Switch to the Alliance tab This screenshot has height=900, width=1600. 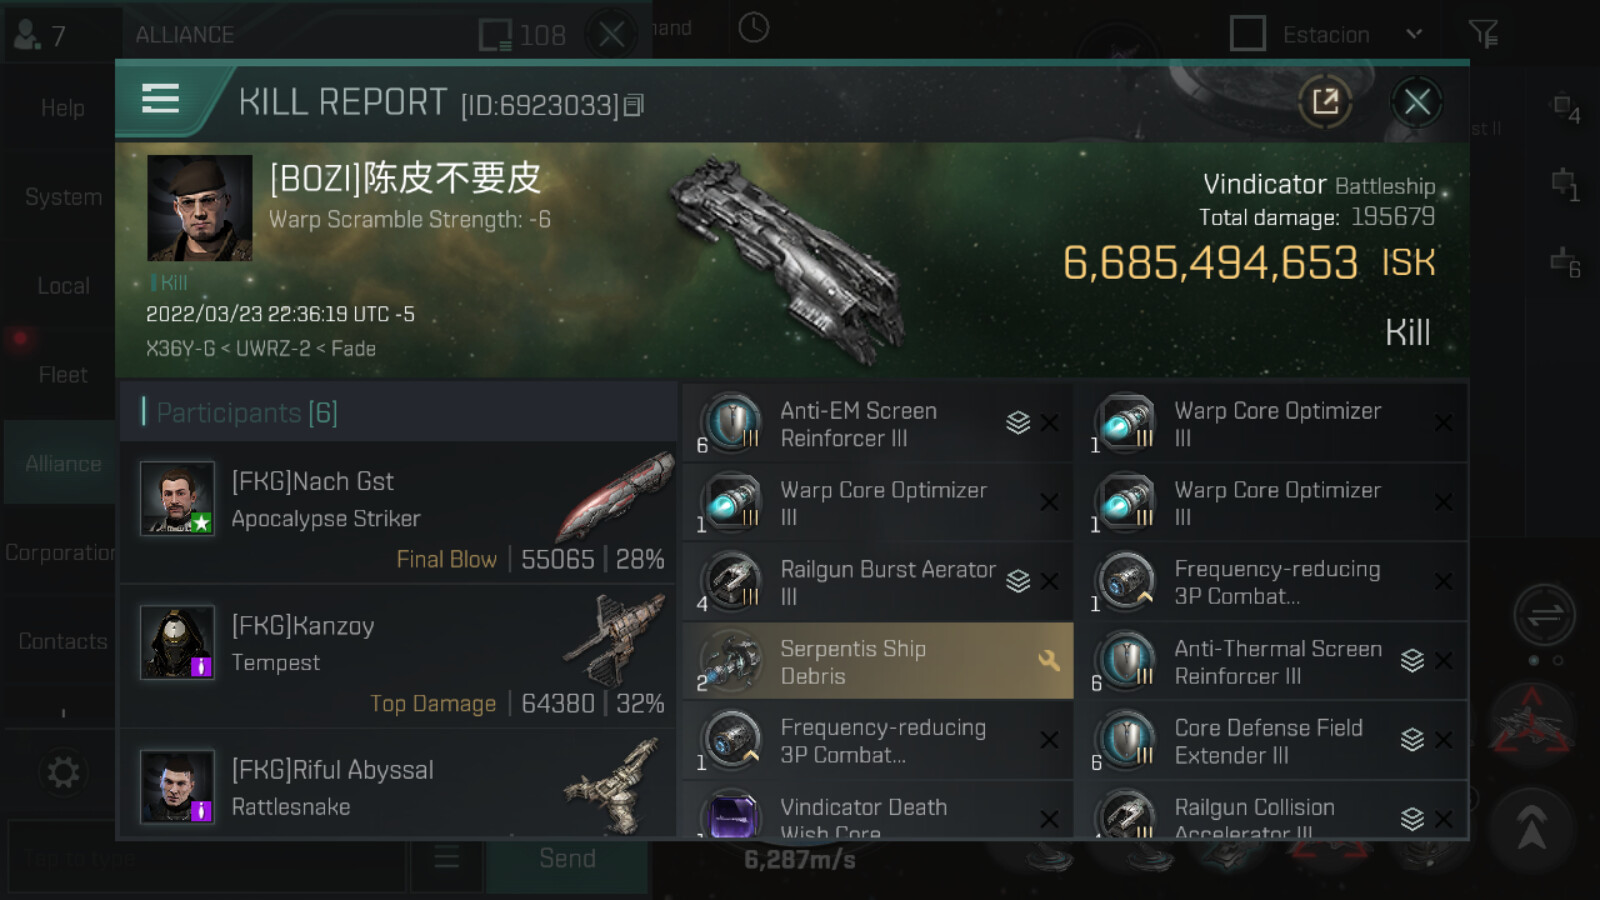point(63,464)
